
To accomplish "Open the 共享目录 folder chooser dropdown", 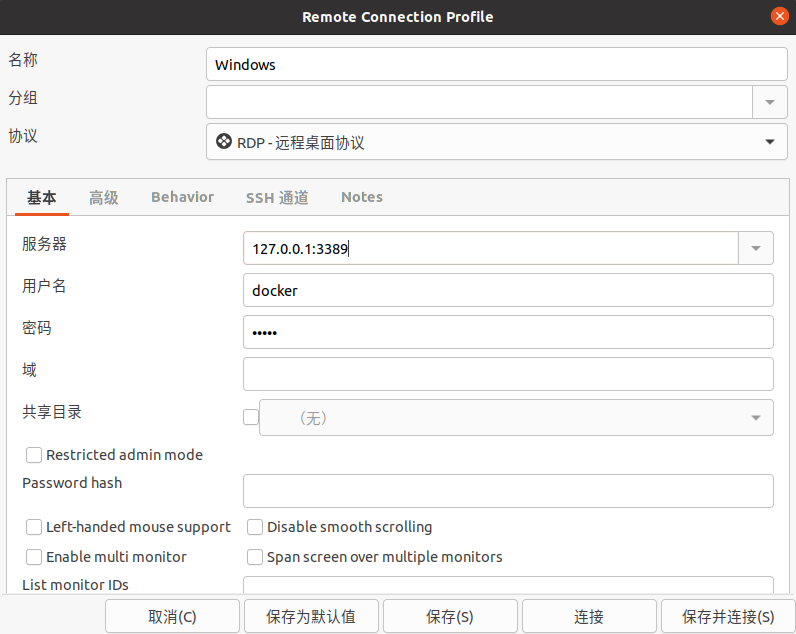I will 516,418.
